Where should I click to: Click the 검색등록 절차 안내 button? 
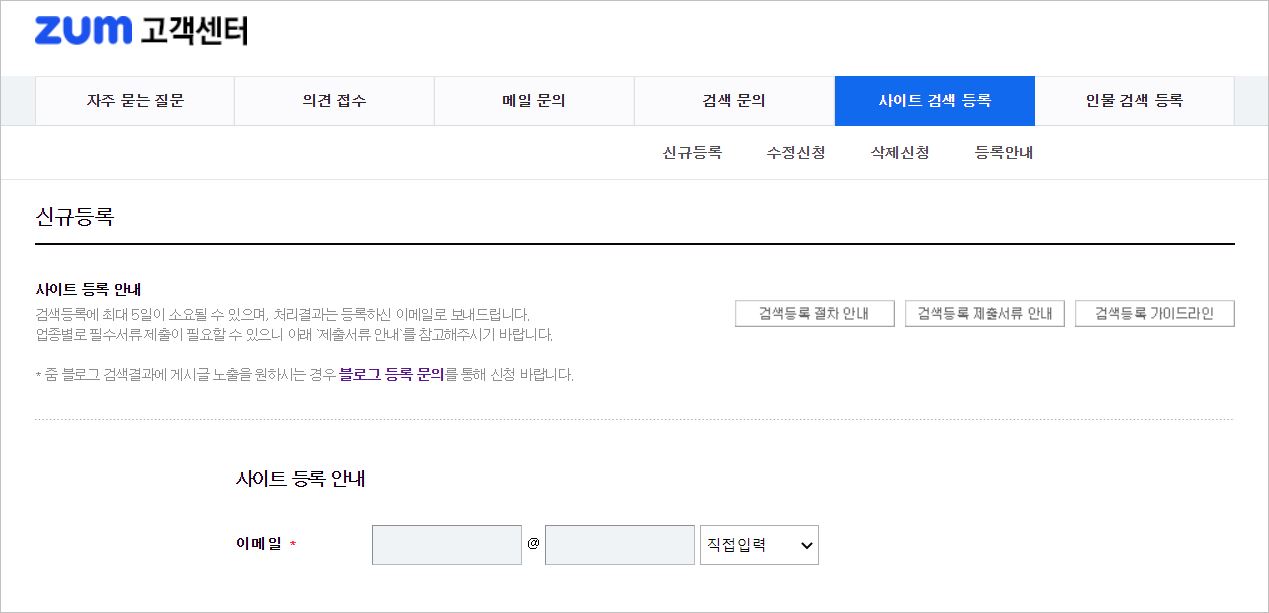tap(814, 313)
